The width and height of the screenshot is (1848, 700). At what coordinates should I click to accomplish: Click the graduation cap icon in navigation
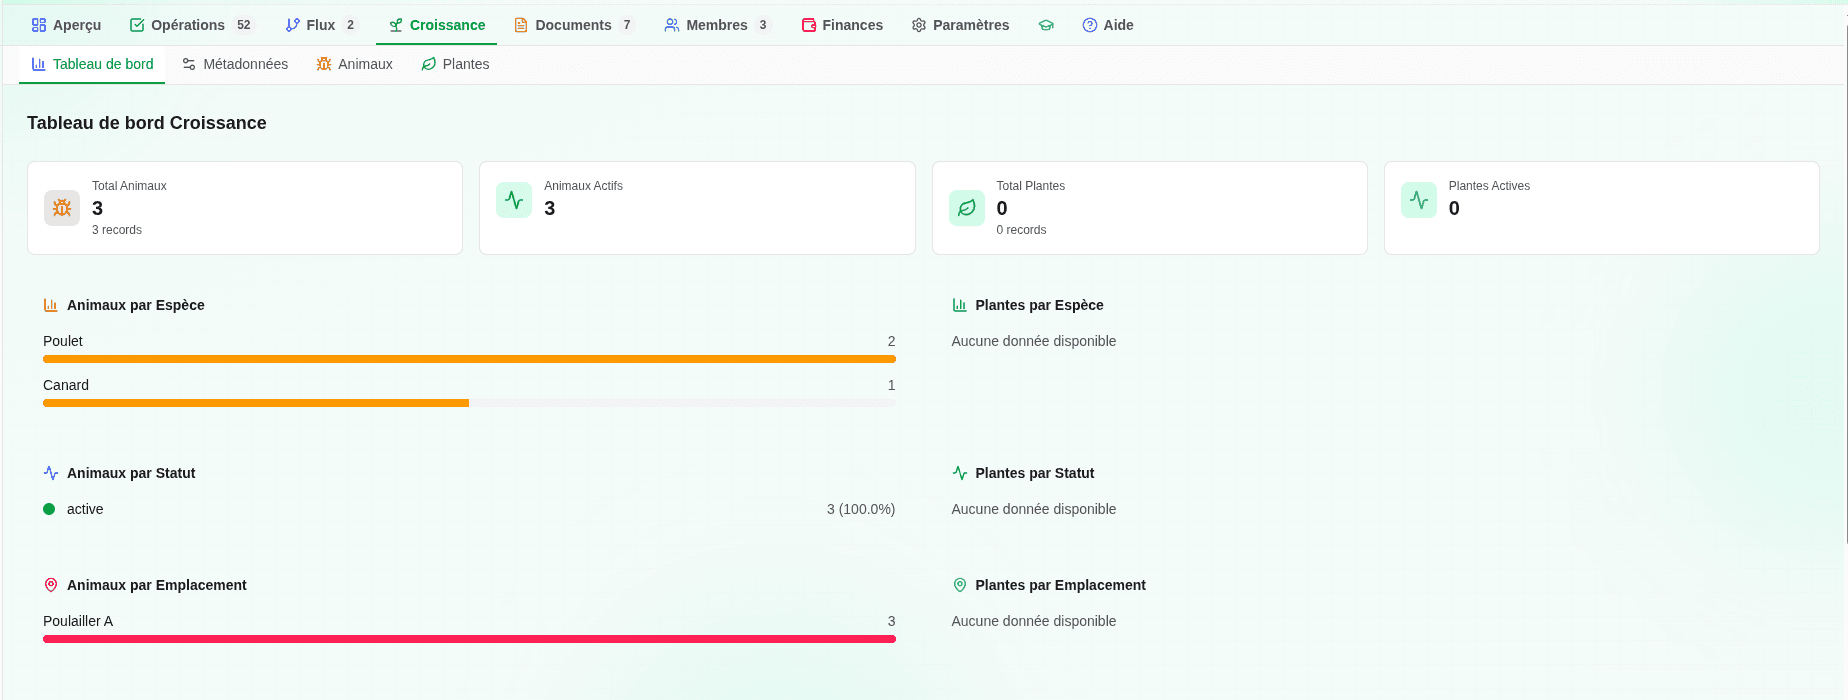[1046, 25]
